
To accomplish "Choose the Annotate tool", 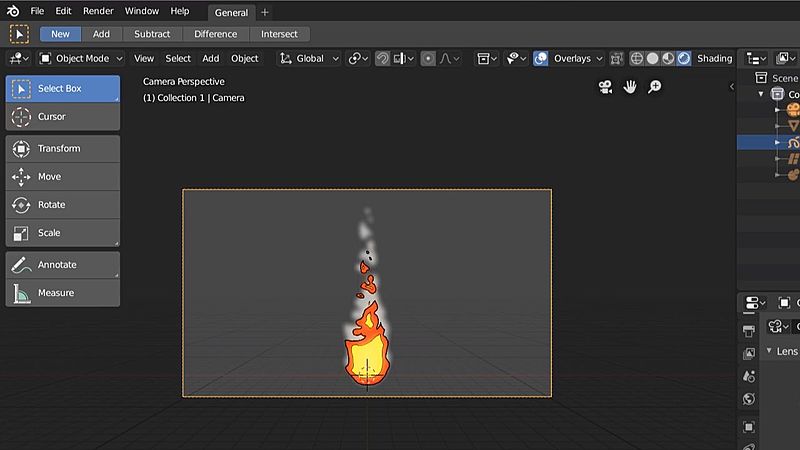I will pyautogui.click(x=63, y=265).
